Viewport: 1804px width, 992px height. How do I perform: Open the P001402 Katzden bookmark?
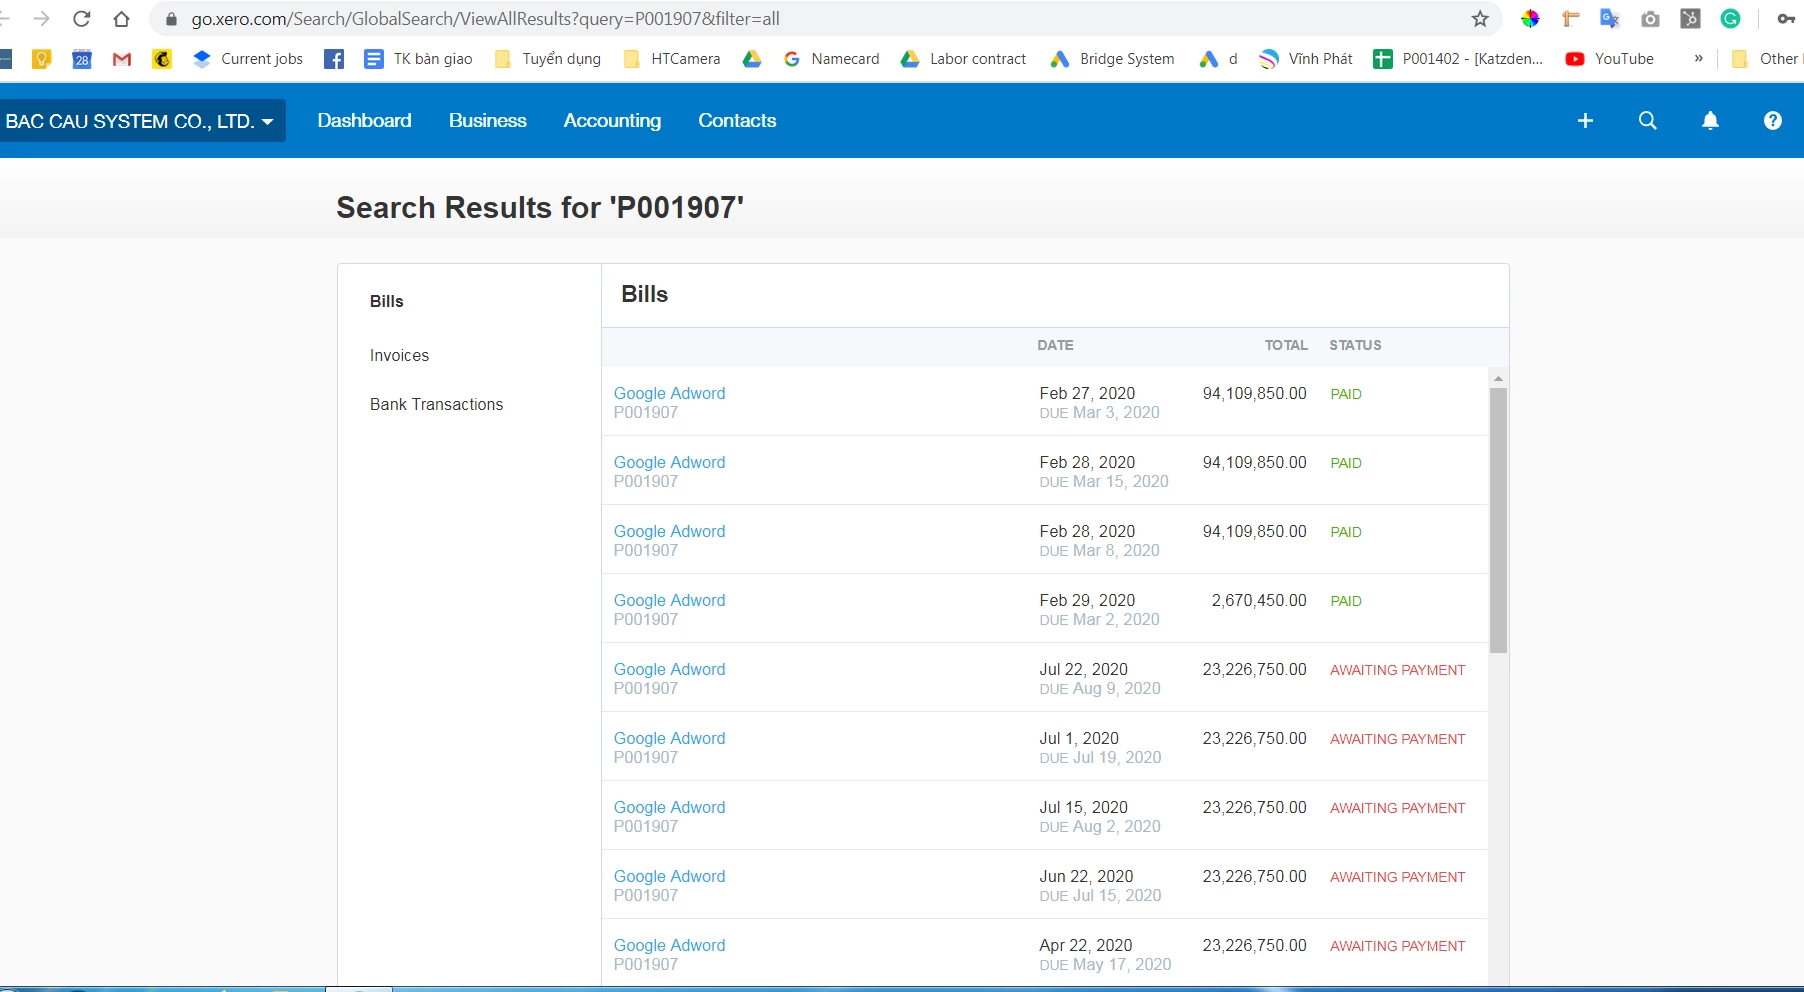[1458, 59]
